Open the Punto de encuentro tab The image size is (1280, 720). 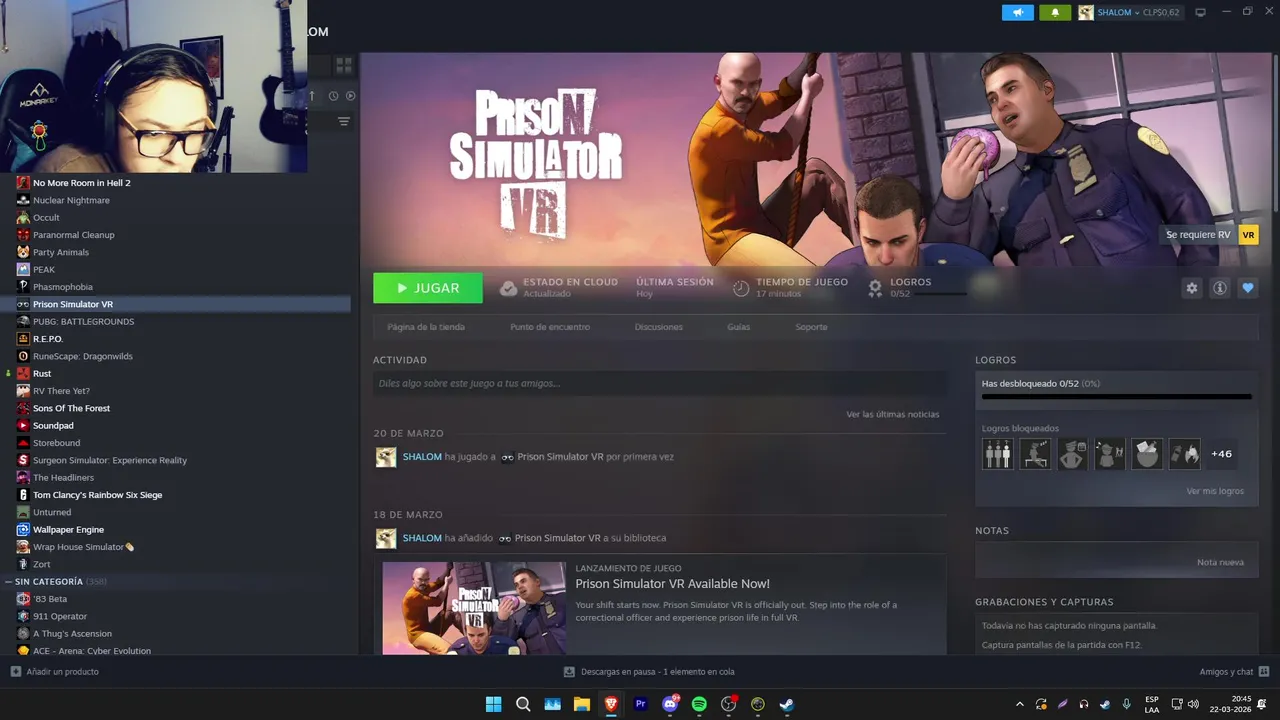(x=550, y=327)
